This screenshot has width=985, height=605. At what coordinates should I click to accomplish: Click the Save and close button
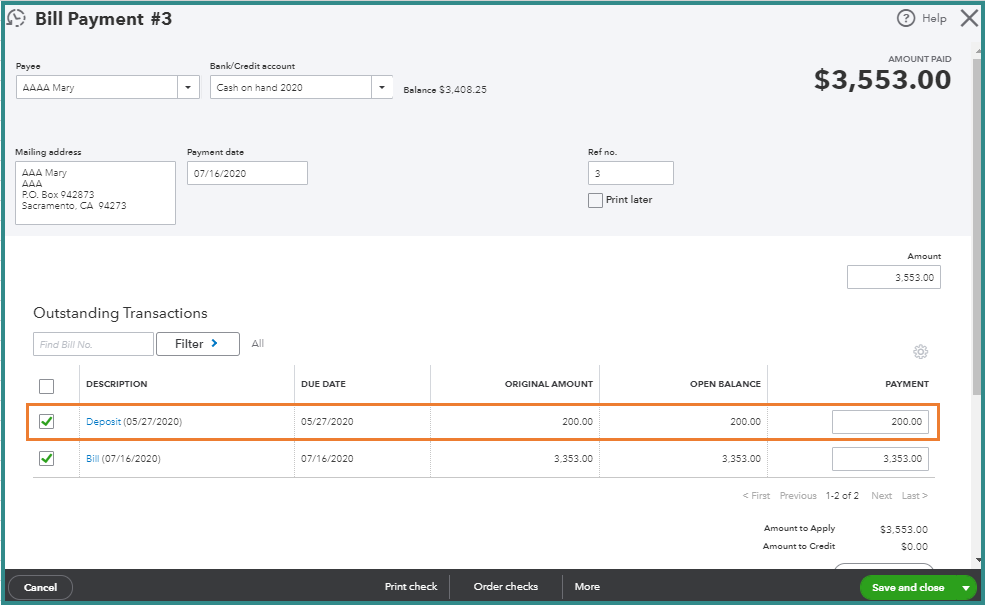click(907, 588)
